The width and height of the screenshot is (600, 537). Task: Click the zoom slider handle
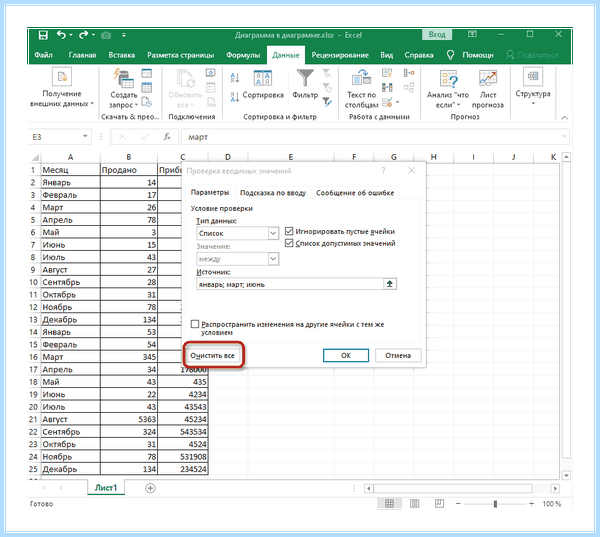pos(495,504)
